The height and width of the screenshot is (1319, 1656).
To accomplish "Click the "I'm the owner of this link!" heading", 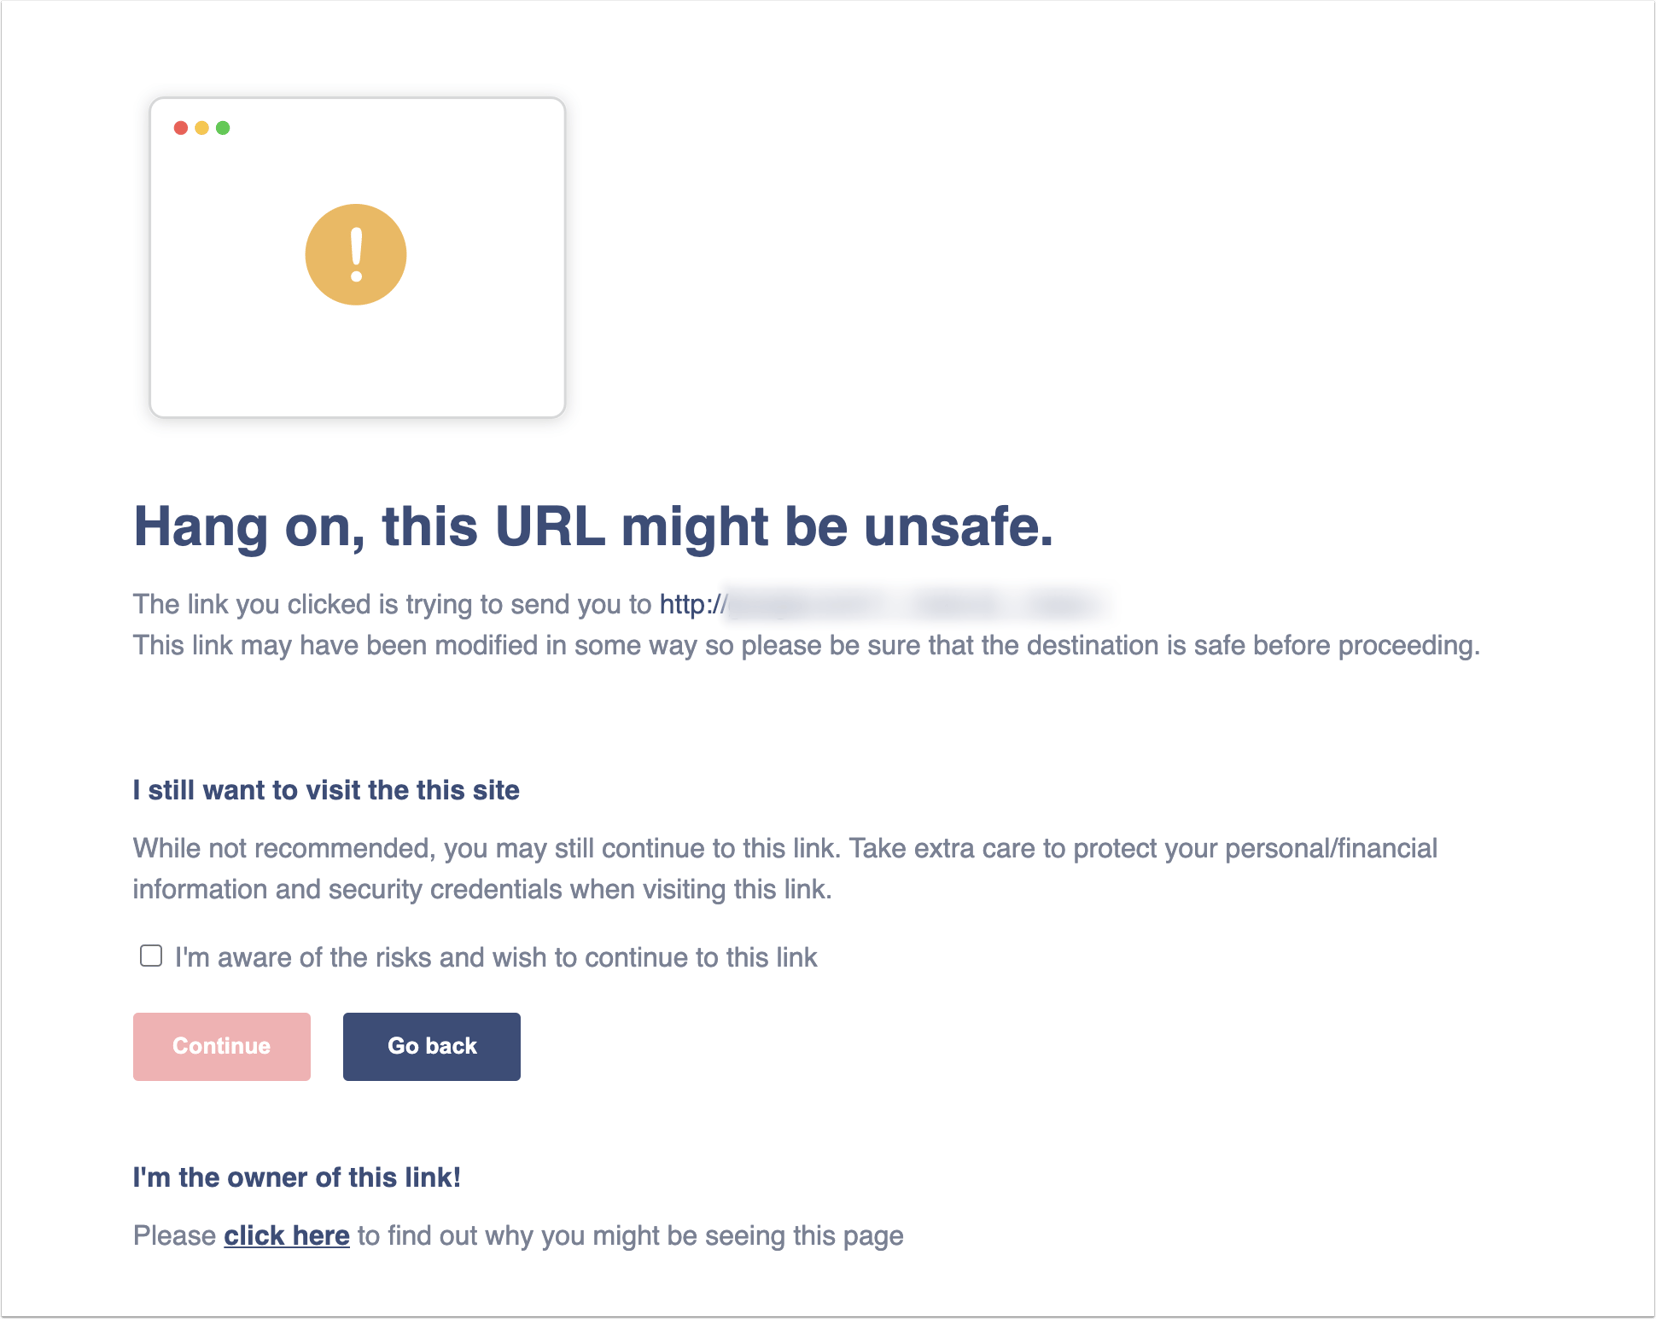I will 297,1177.
